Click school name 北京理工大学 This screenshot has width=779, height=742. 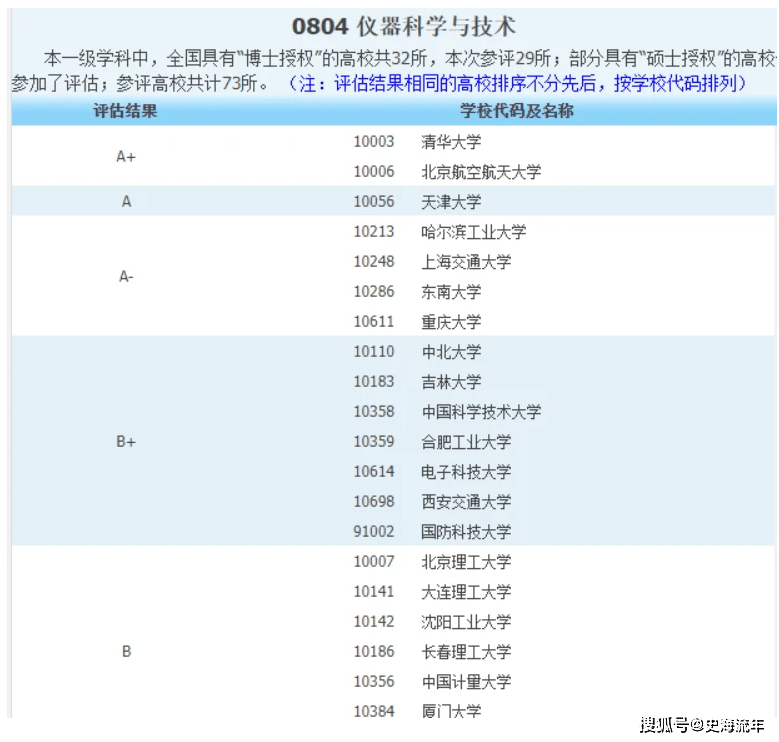[x=466, y=562]
